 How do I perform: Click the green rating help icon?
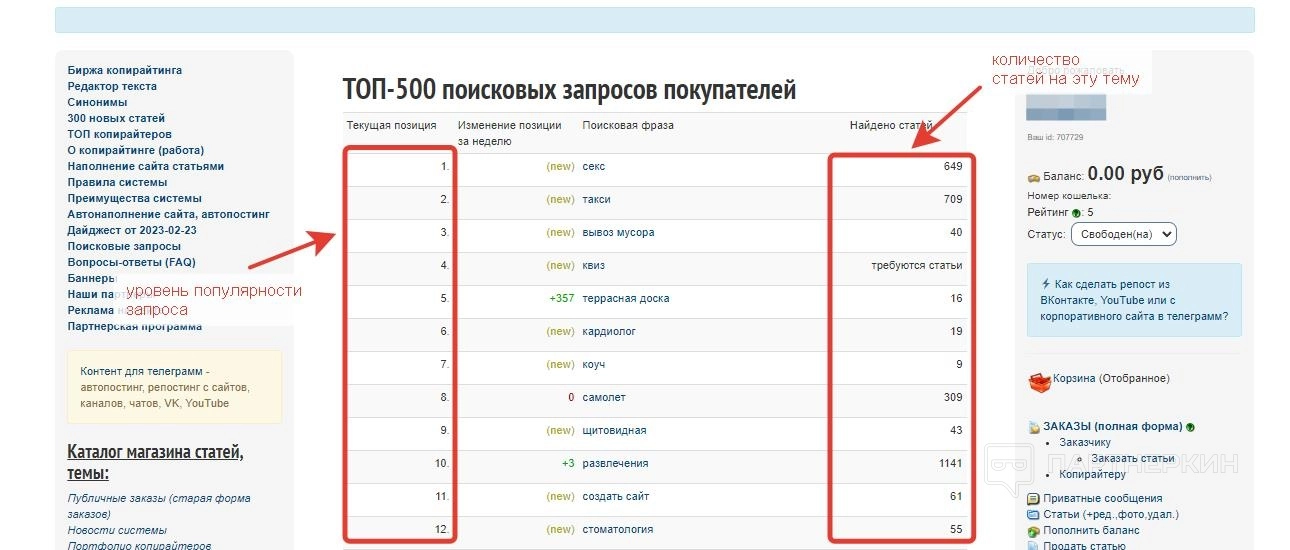pyautogui.click(x=1076, y=213)
